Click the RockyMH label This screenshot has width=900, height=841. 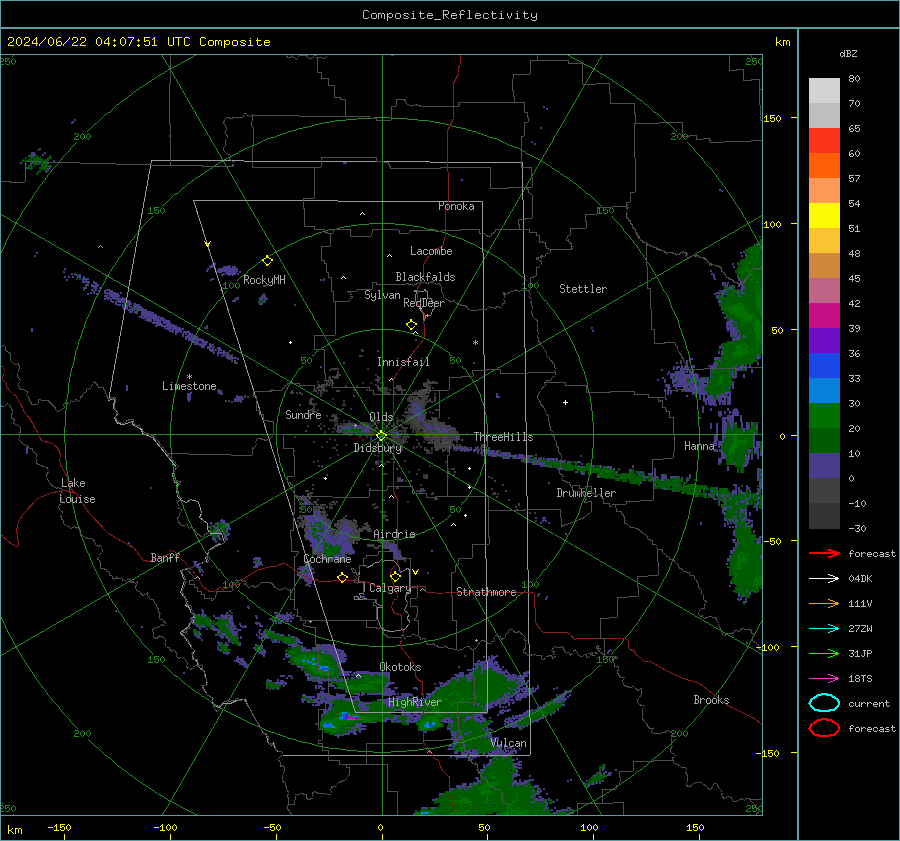pyautogui.click(x=264, y=280)
